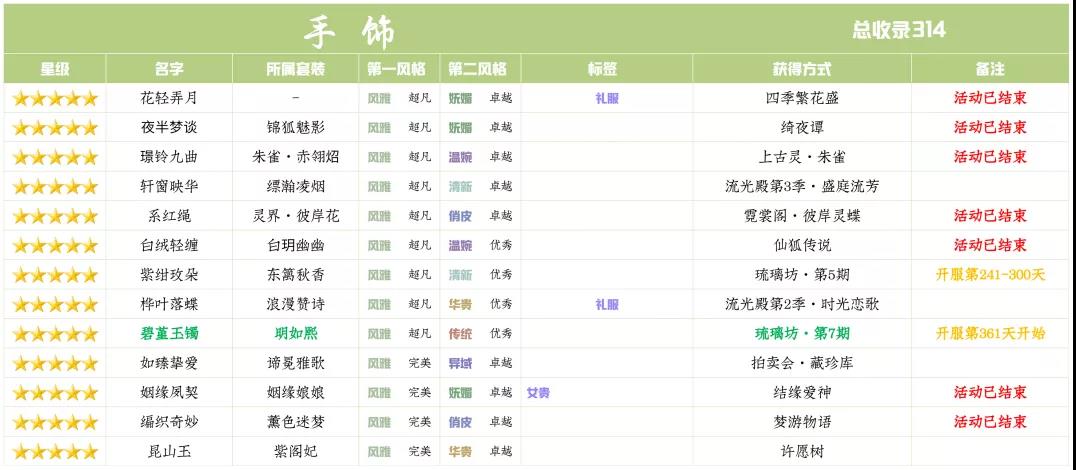The height and width of the screenshot is (470, 1076).
Task: Select the 第二风格 column header
Action: coord(478,69)
